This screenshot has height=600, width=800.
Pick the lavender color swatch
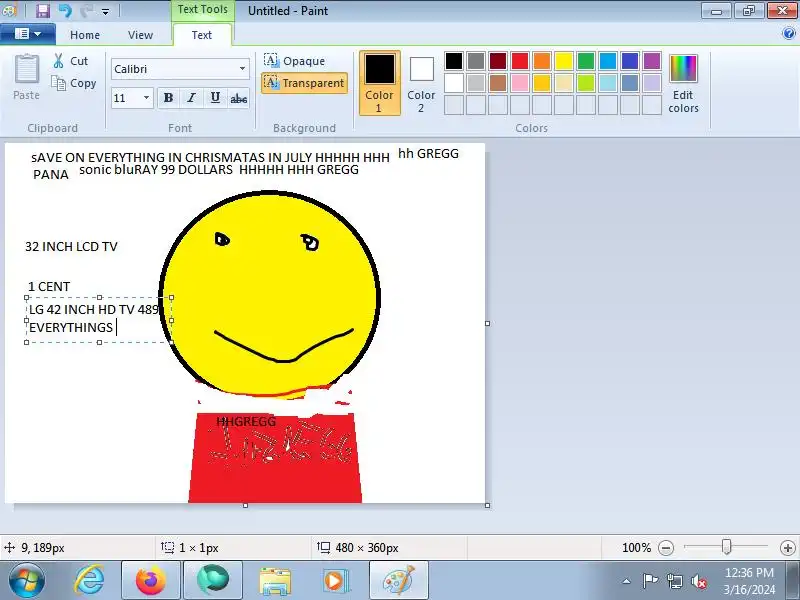point(652,83)
